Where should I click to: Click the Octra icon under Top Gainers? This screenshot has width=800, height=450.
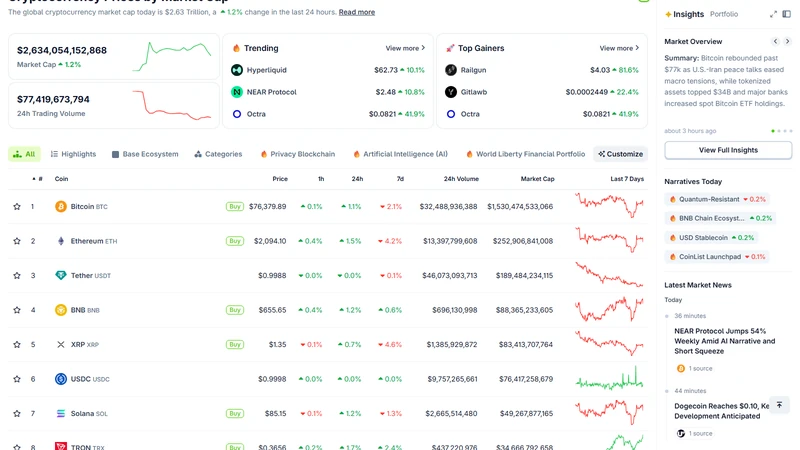(451, 114)
